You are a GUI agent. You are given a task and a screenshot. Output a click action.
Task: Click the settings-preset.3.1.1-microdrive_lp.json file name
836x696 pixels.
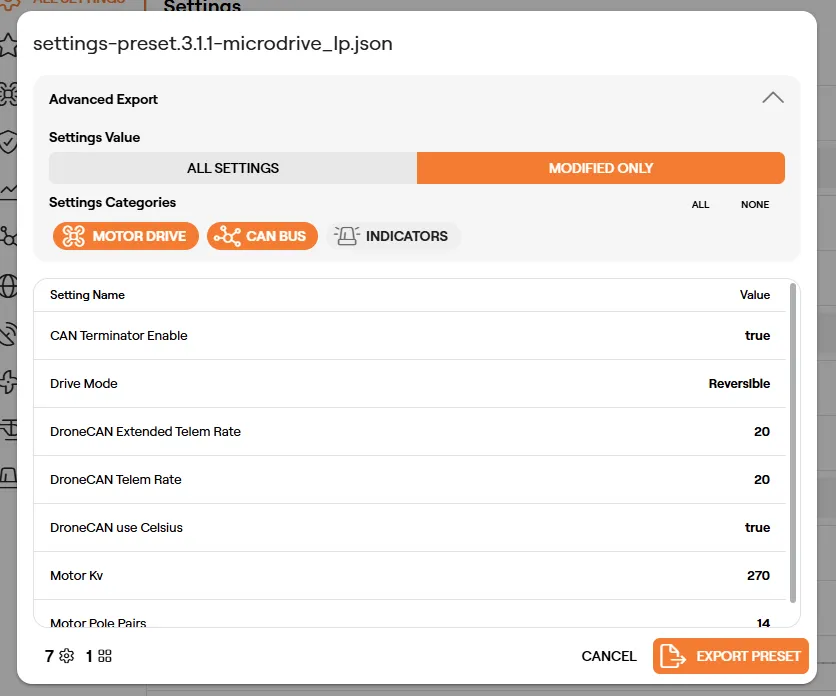(x=213, y=43)
